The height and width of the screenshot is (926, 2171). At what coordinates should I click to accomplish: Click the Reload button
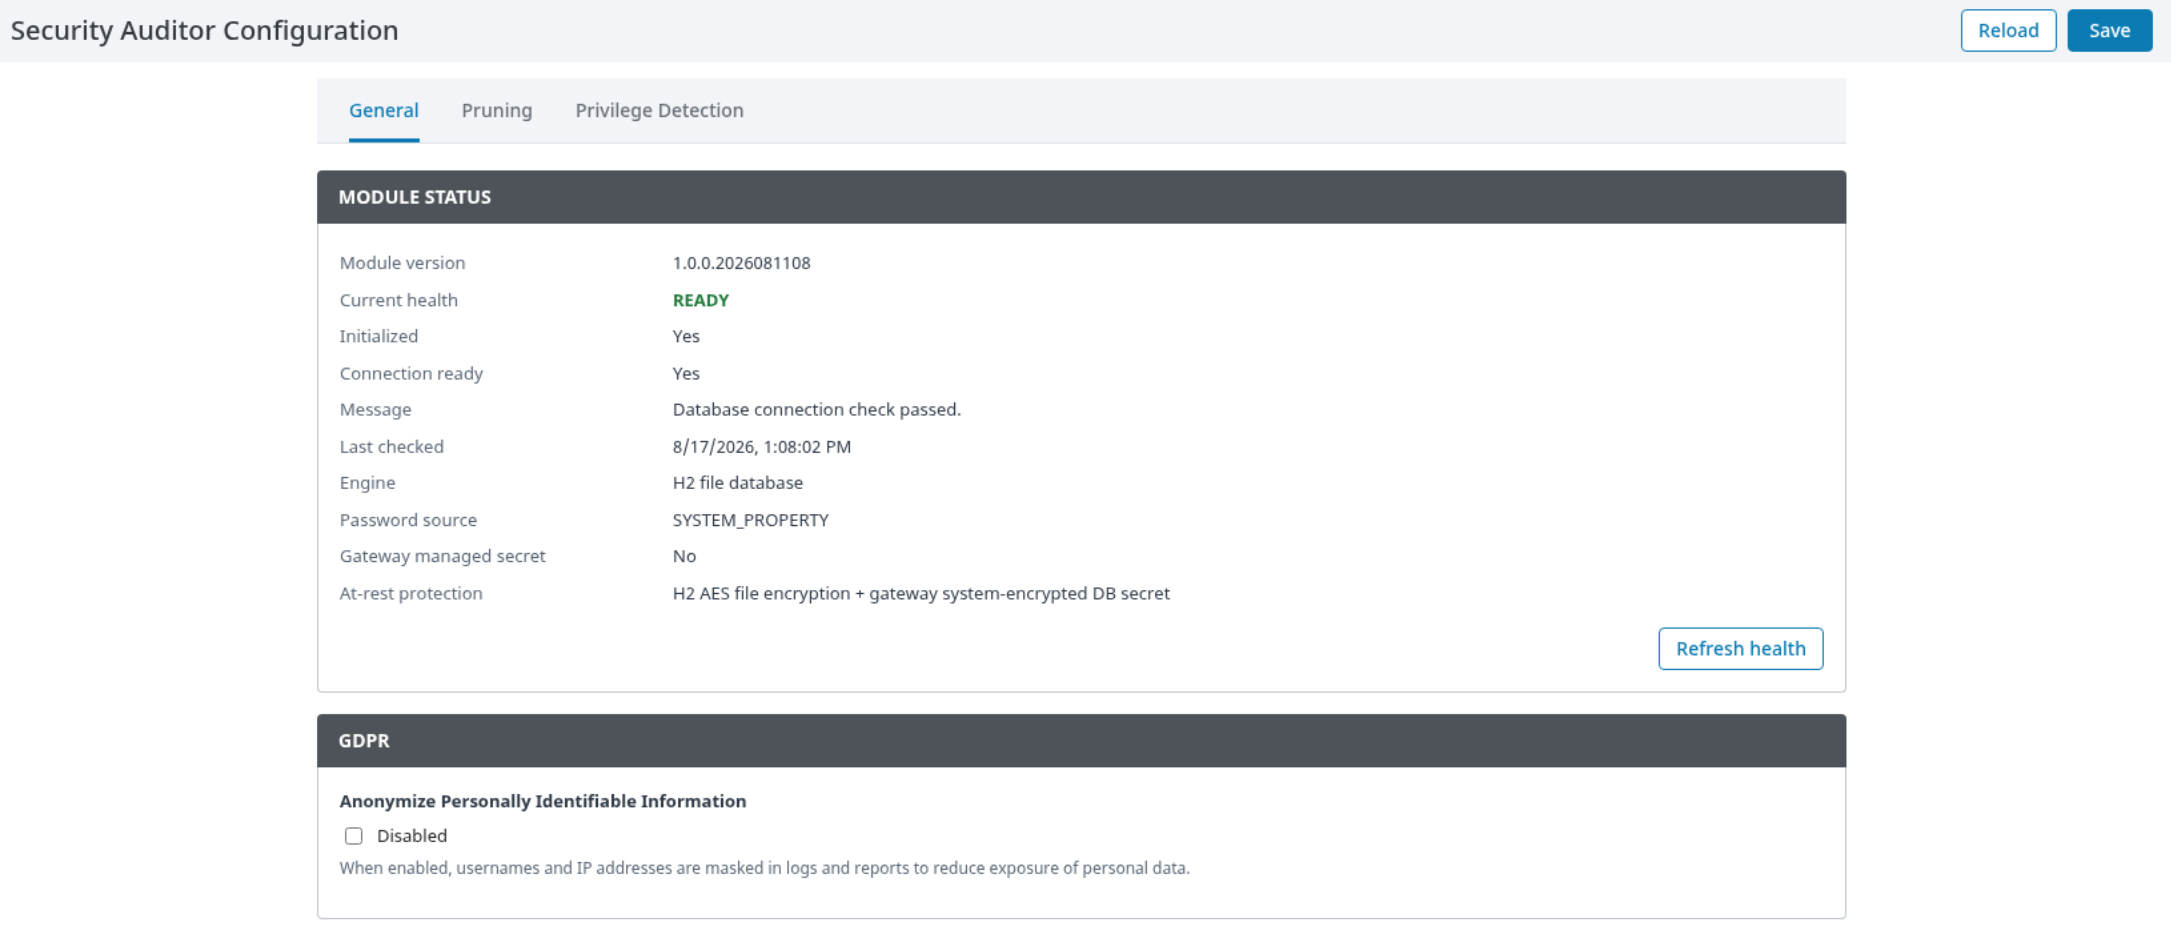pos(2008,30)
